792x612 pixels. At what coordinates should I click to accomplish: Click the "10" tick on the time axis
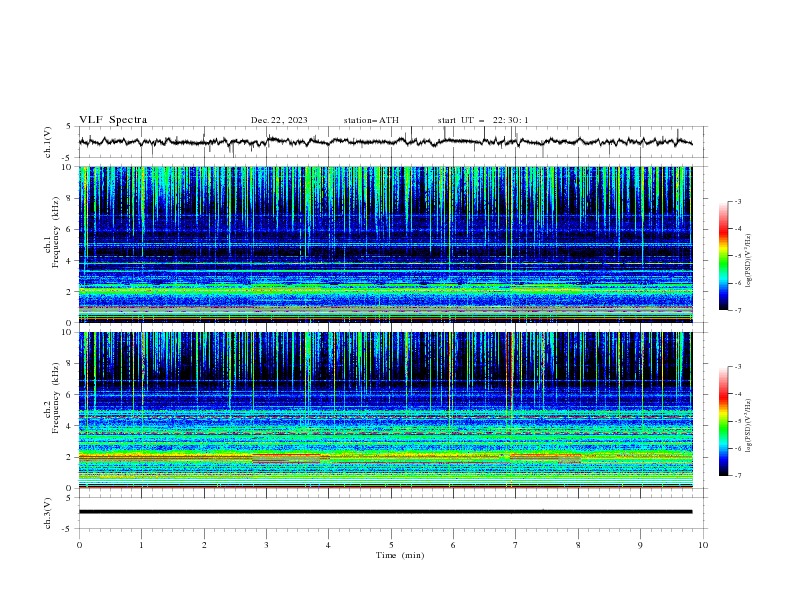(x=703, y=545)
